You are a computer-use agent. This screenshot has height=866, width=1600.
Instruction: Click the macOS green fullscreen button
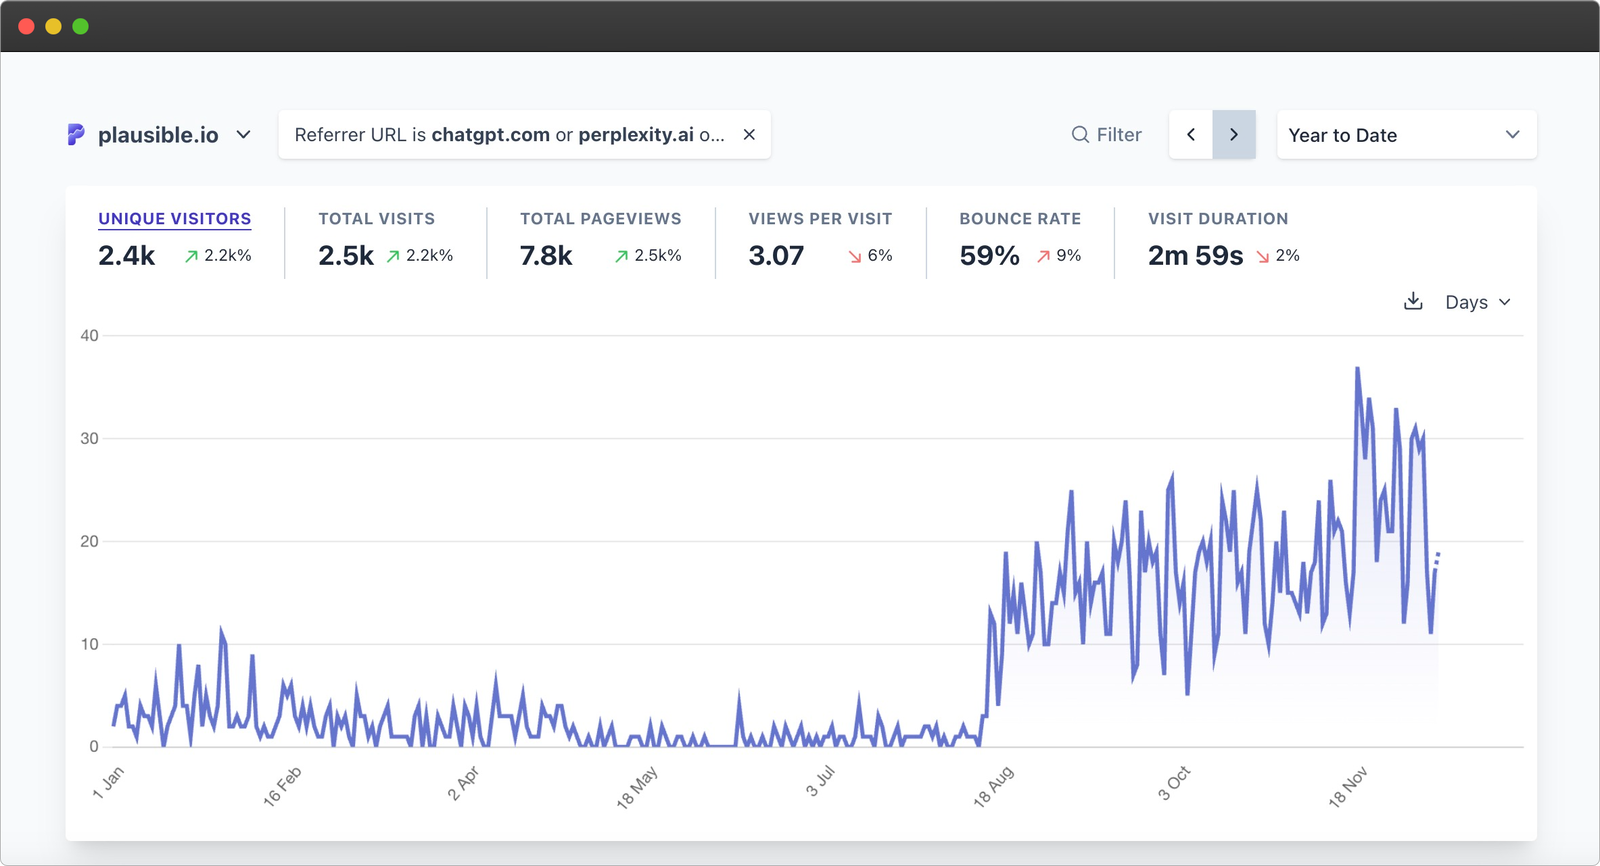coord(81,26)
